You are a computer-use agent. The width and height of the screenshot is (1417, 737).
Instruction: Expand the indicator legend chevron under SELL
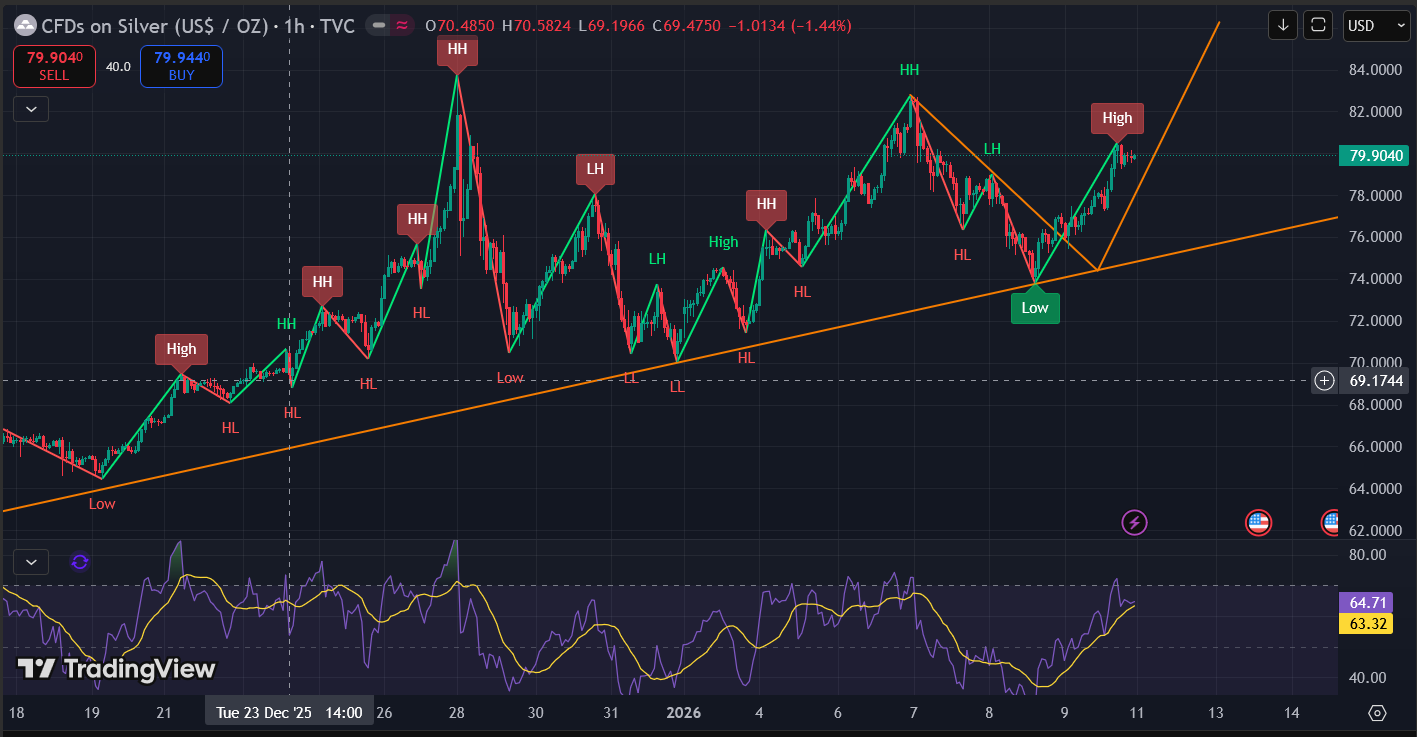pyautogui.click(x=31, y=109)
